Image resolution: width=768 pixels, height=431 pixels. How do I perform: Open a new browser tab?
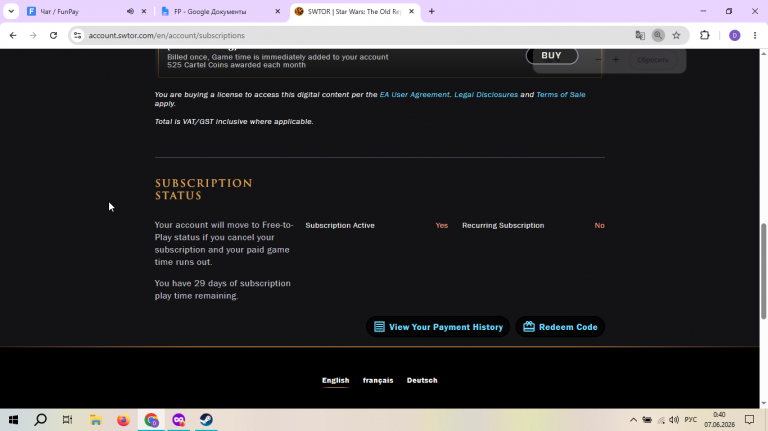tap(432, 11)
